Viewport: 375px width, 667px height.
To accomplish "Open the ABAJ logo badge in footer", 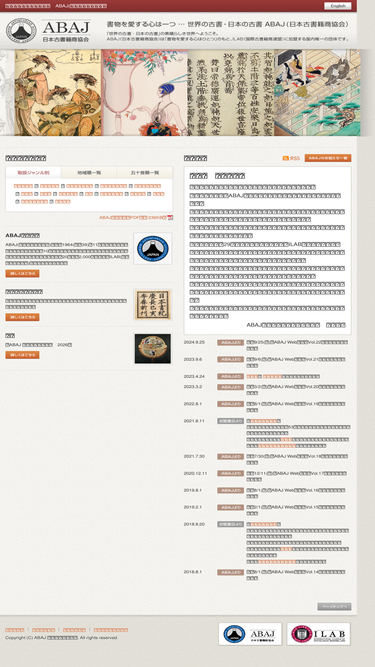I will pos(250,634).
